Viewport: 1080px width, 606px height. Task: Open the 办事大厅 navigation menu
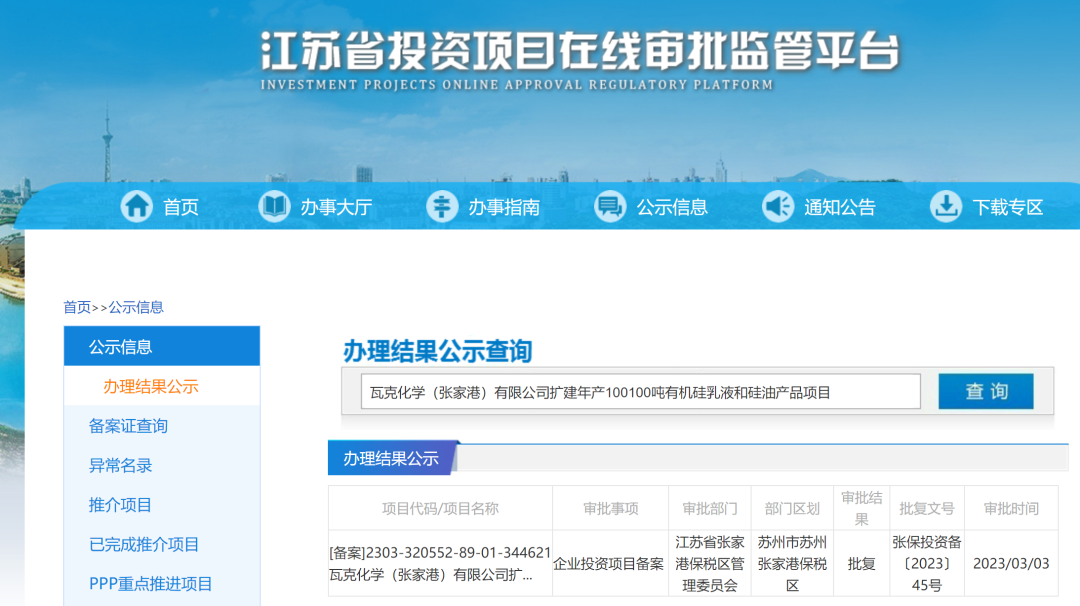click(x=336, y=207)
